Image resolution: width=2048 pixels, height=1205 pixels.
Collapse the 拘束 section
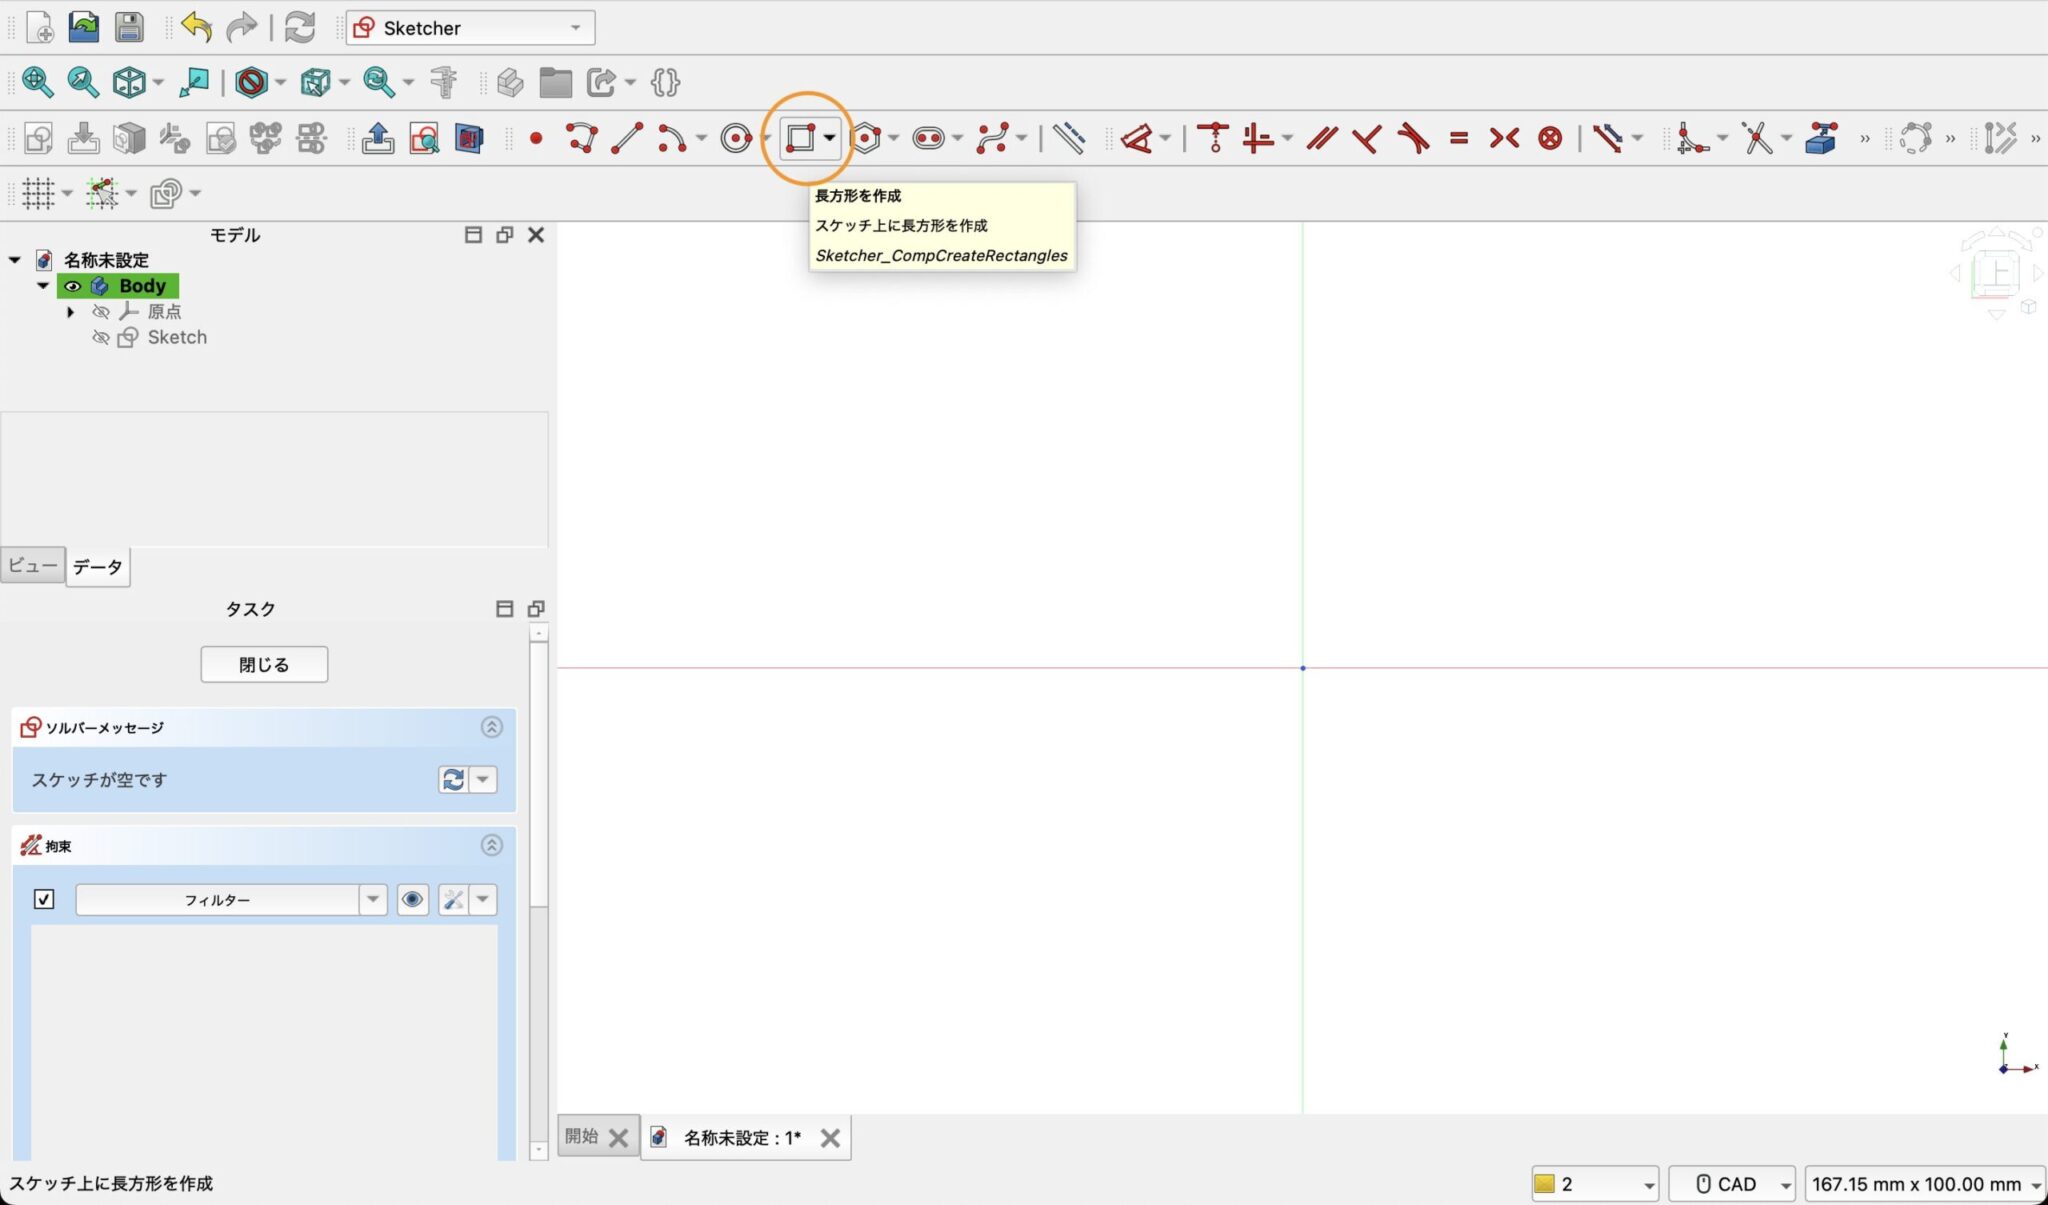pyautogui.click(x=491, y=845)
